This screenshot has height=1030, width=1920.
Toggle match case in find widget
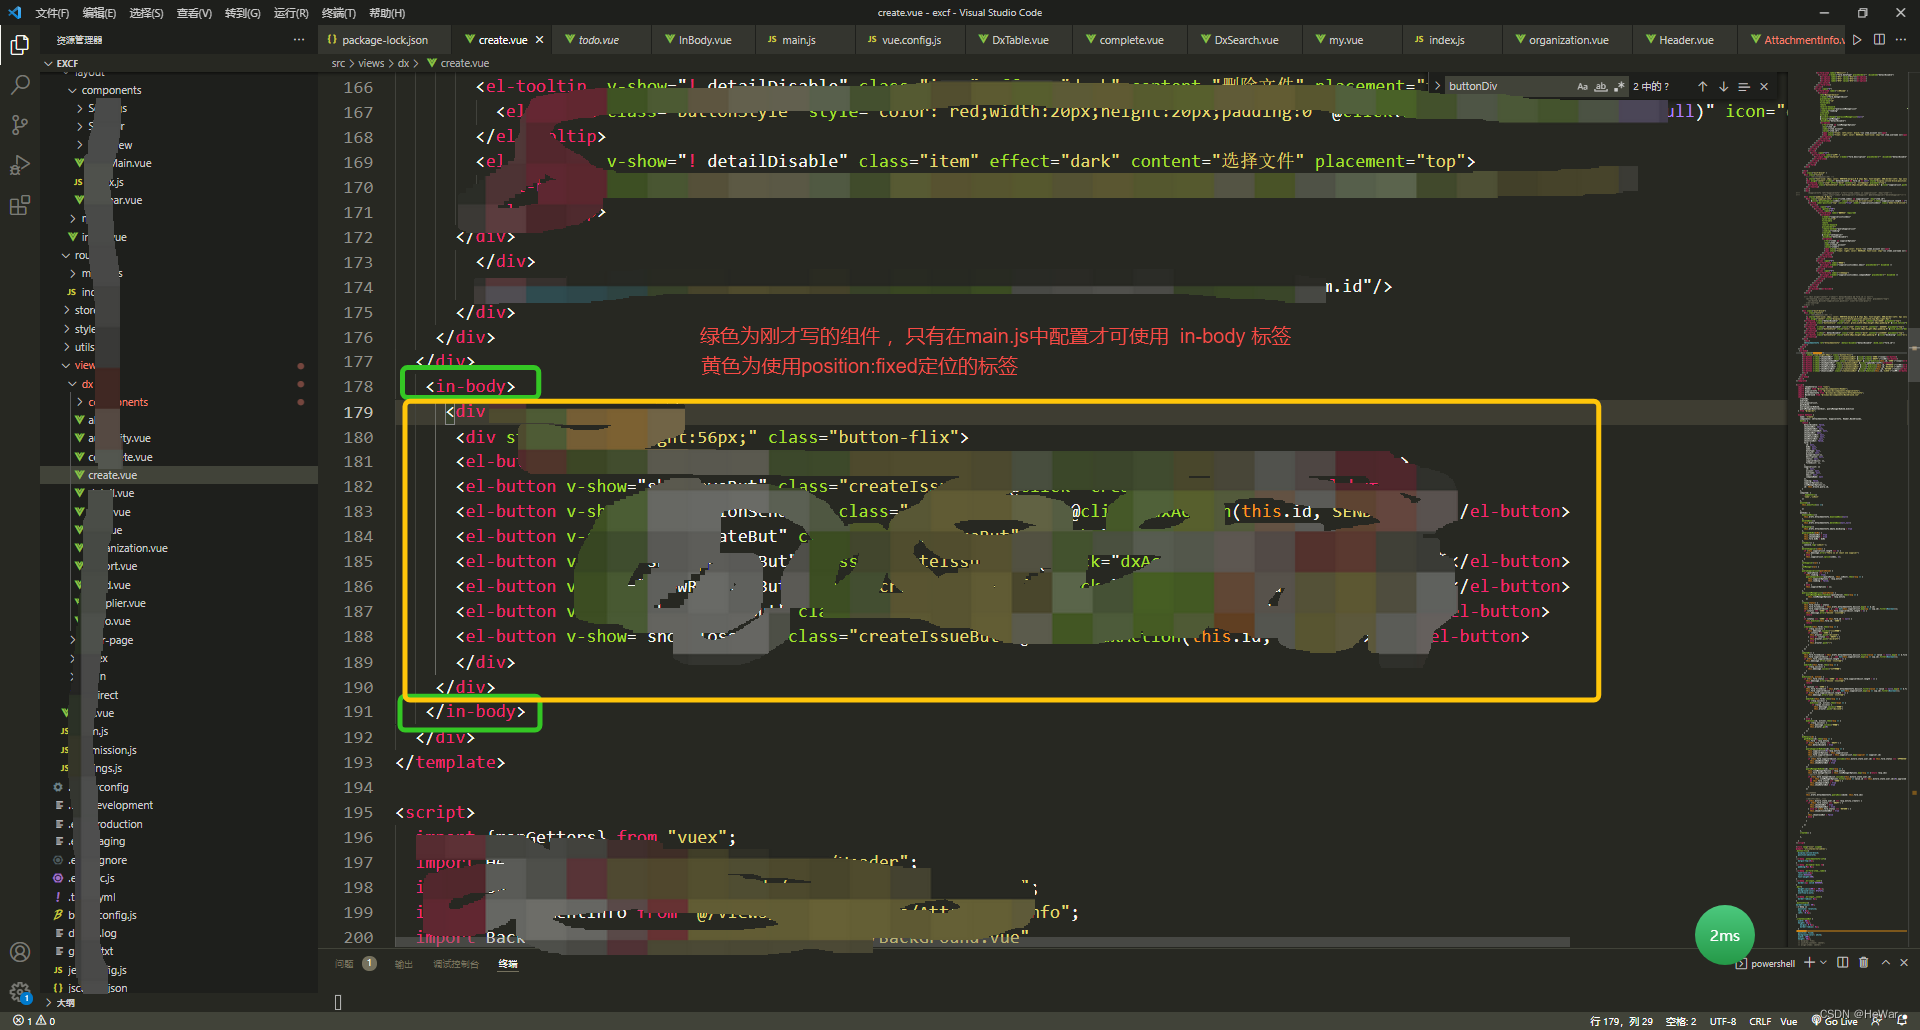[1582, 86]
